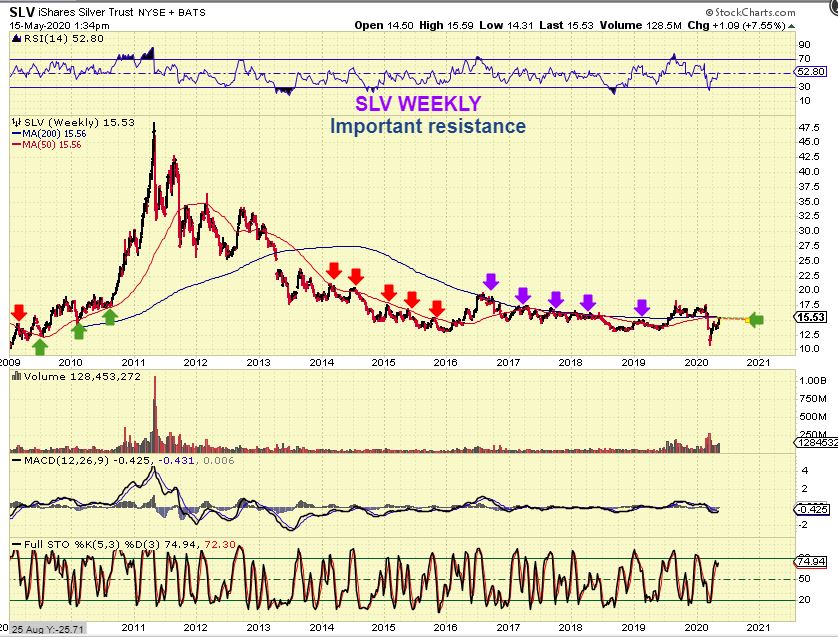Click the Last 15.53 quote in the header
The height and width of the screenshot is (637, 838).
coord(567,26)
